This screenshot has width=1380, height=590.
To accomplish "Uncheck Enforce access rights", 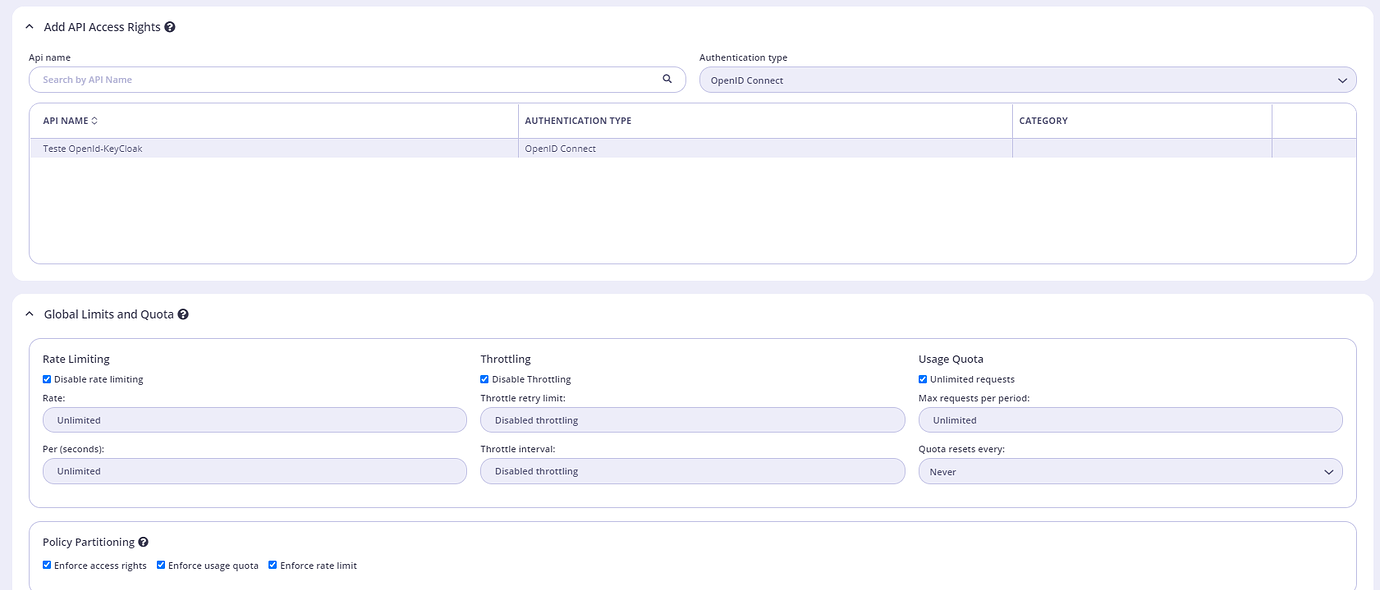I will click(x=46, y=565).
